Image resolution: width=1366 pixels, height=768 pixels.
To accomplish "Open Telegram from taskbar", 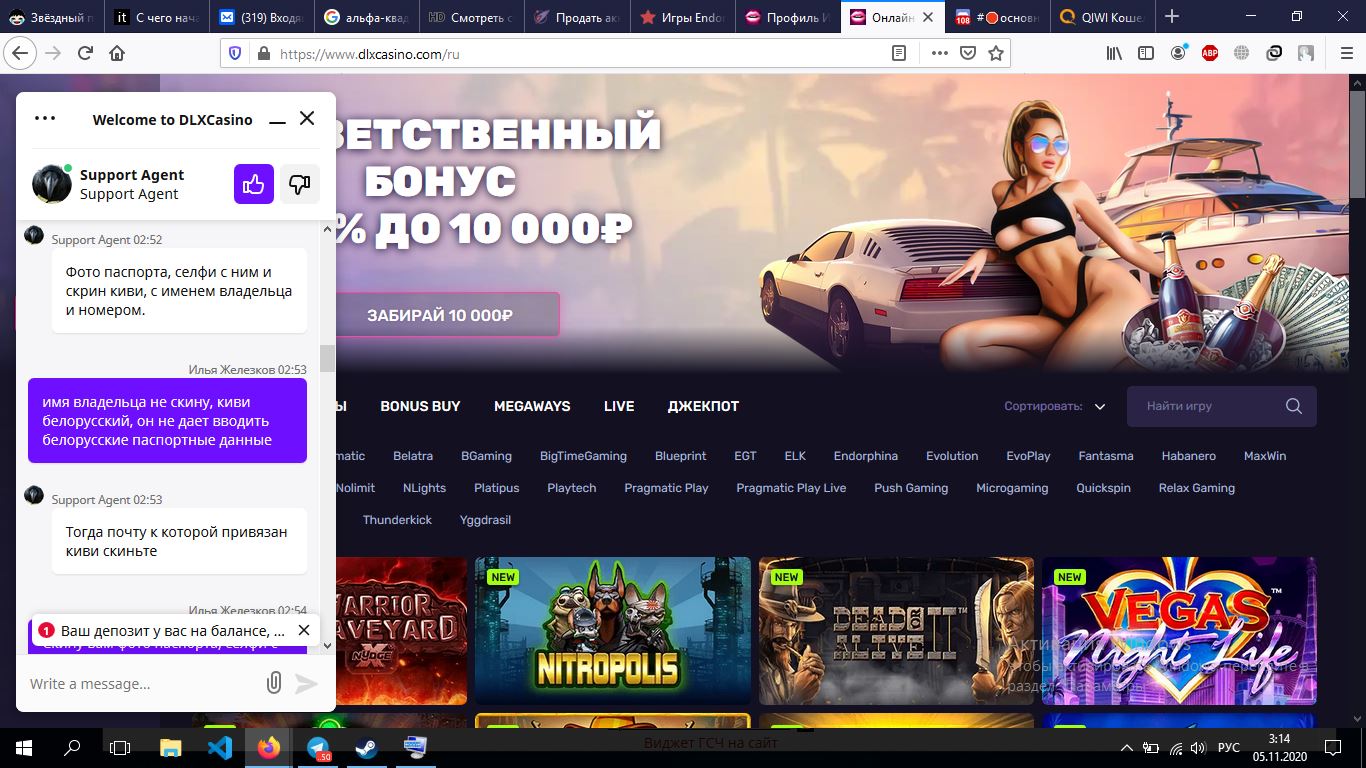I will click(317, 747).
